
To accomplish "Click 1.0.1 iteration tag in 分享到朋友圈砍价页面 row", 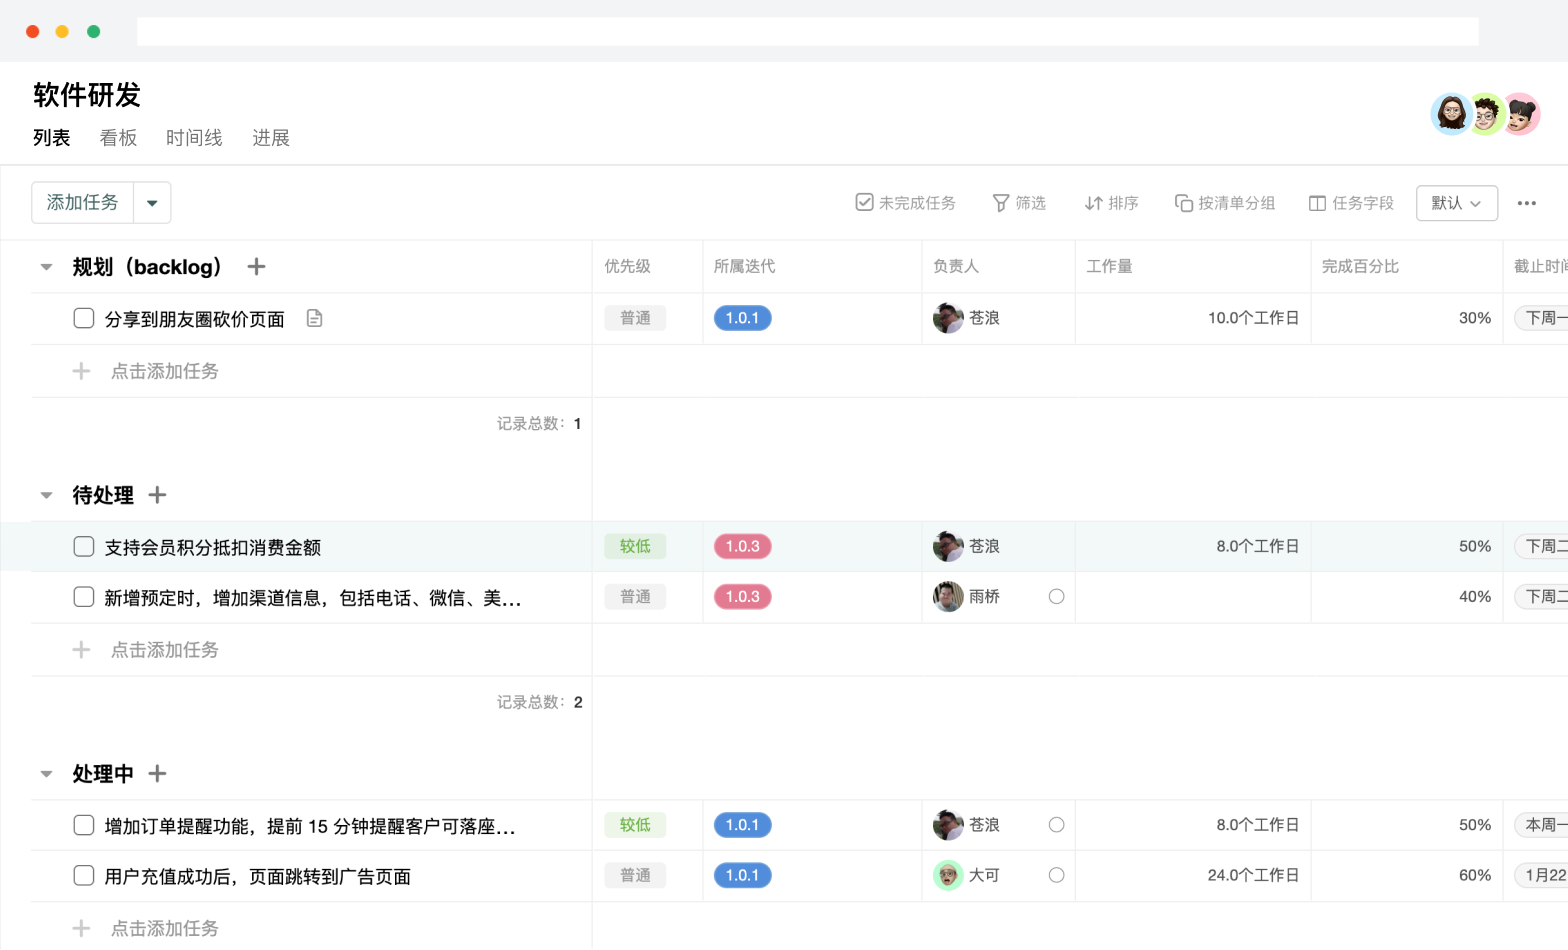I will (x=742, y=318).
